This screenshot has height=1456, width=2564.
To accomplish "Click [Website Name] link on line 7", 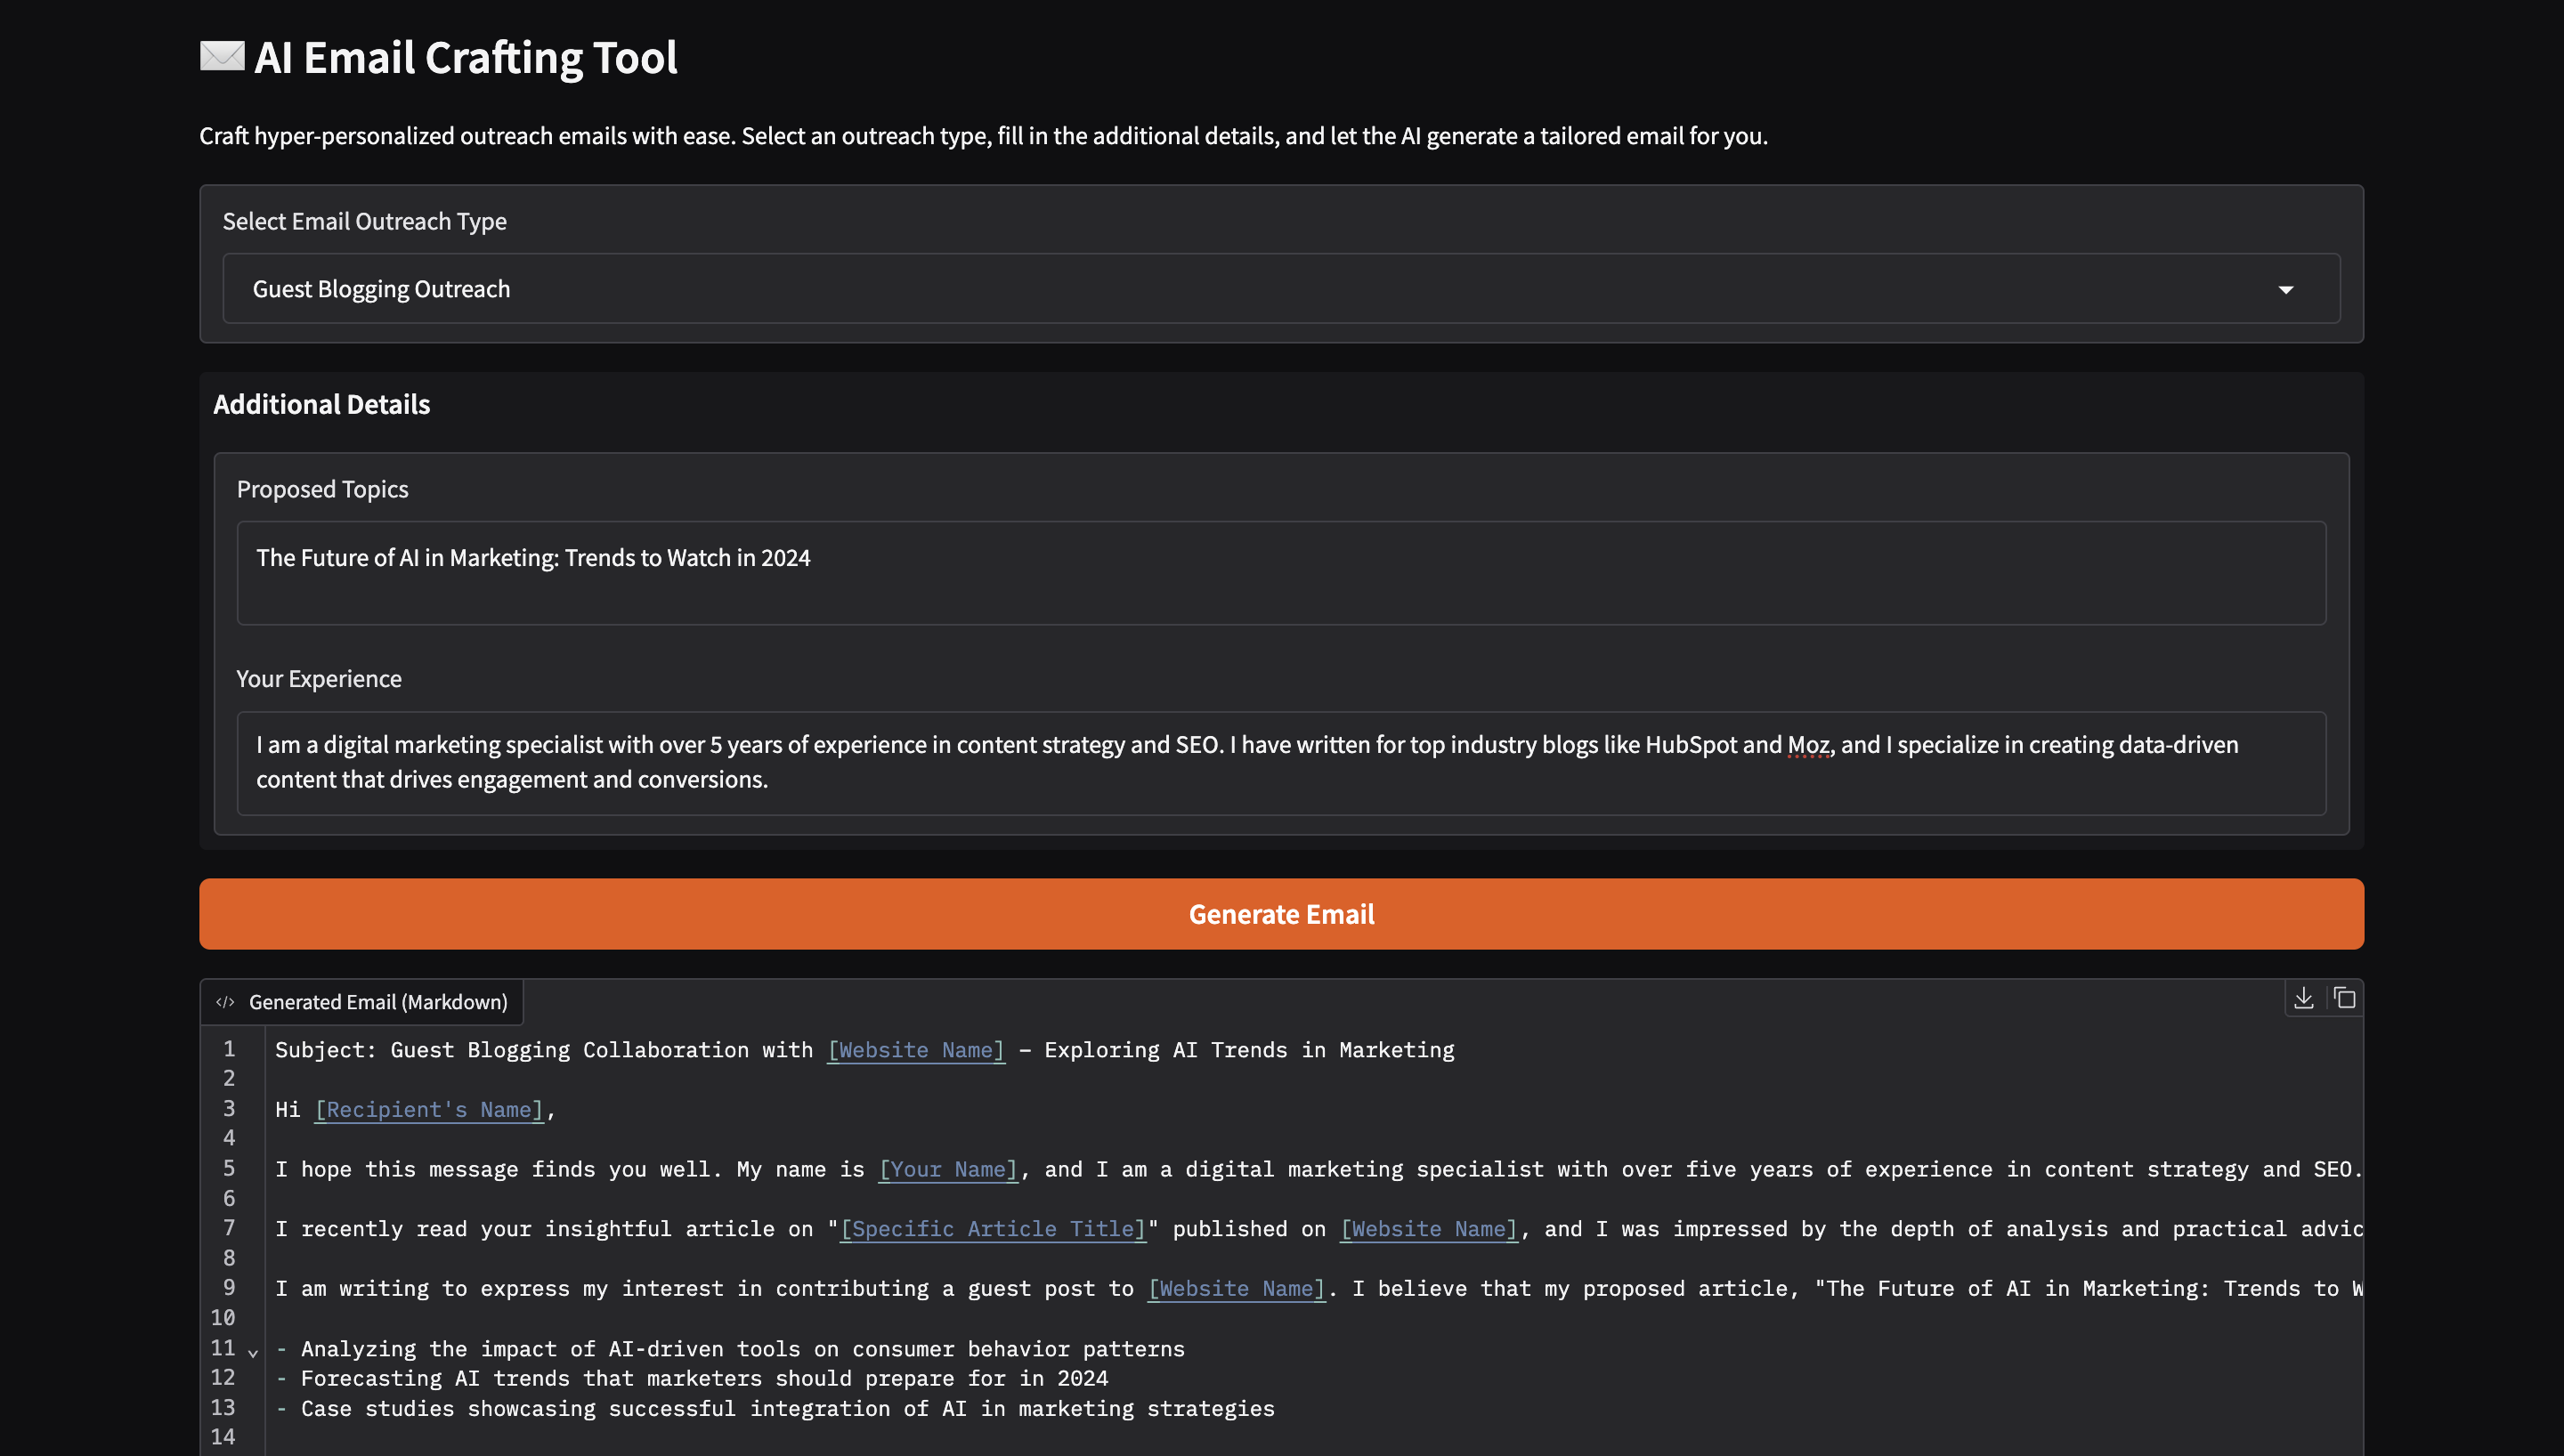I will [x=1428, y=1229].
